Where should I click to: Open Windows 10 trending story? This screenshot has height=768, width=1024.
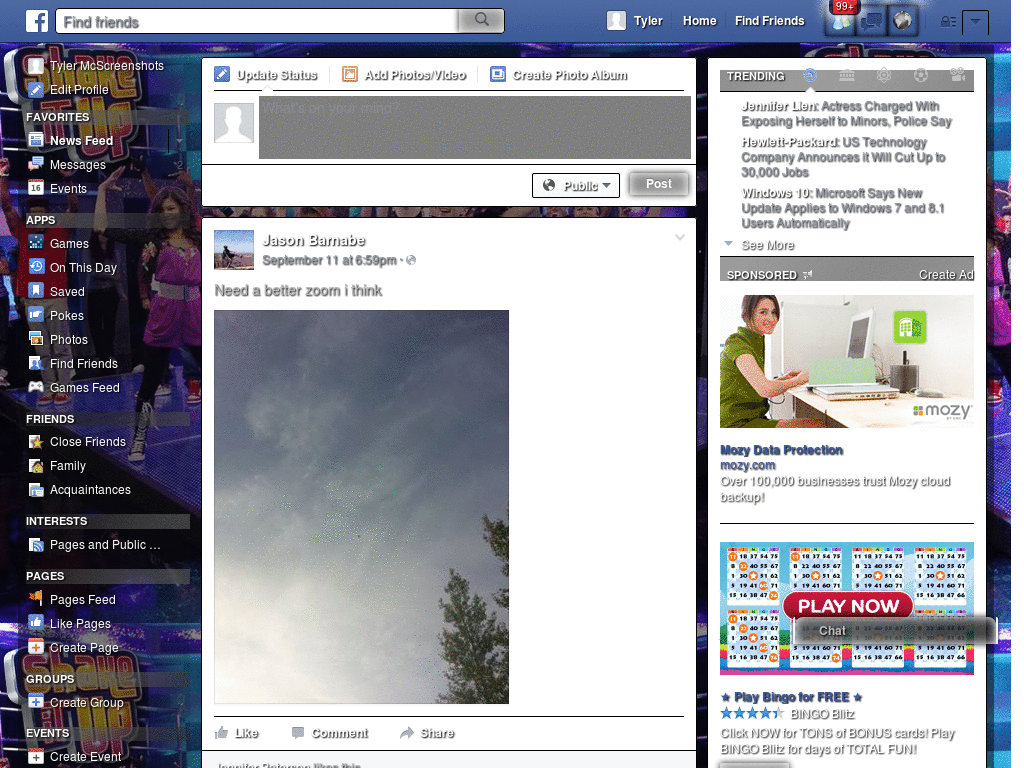tap(842, 208)
